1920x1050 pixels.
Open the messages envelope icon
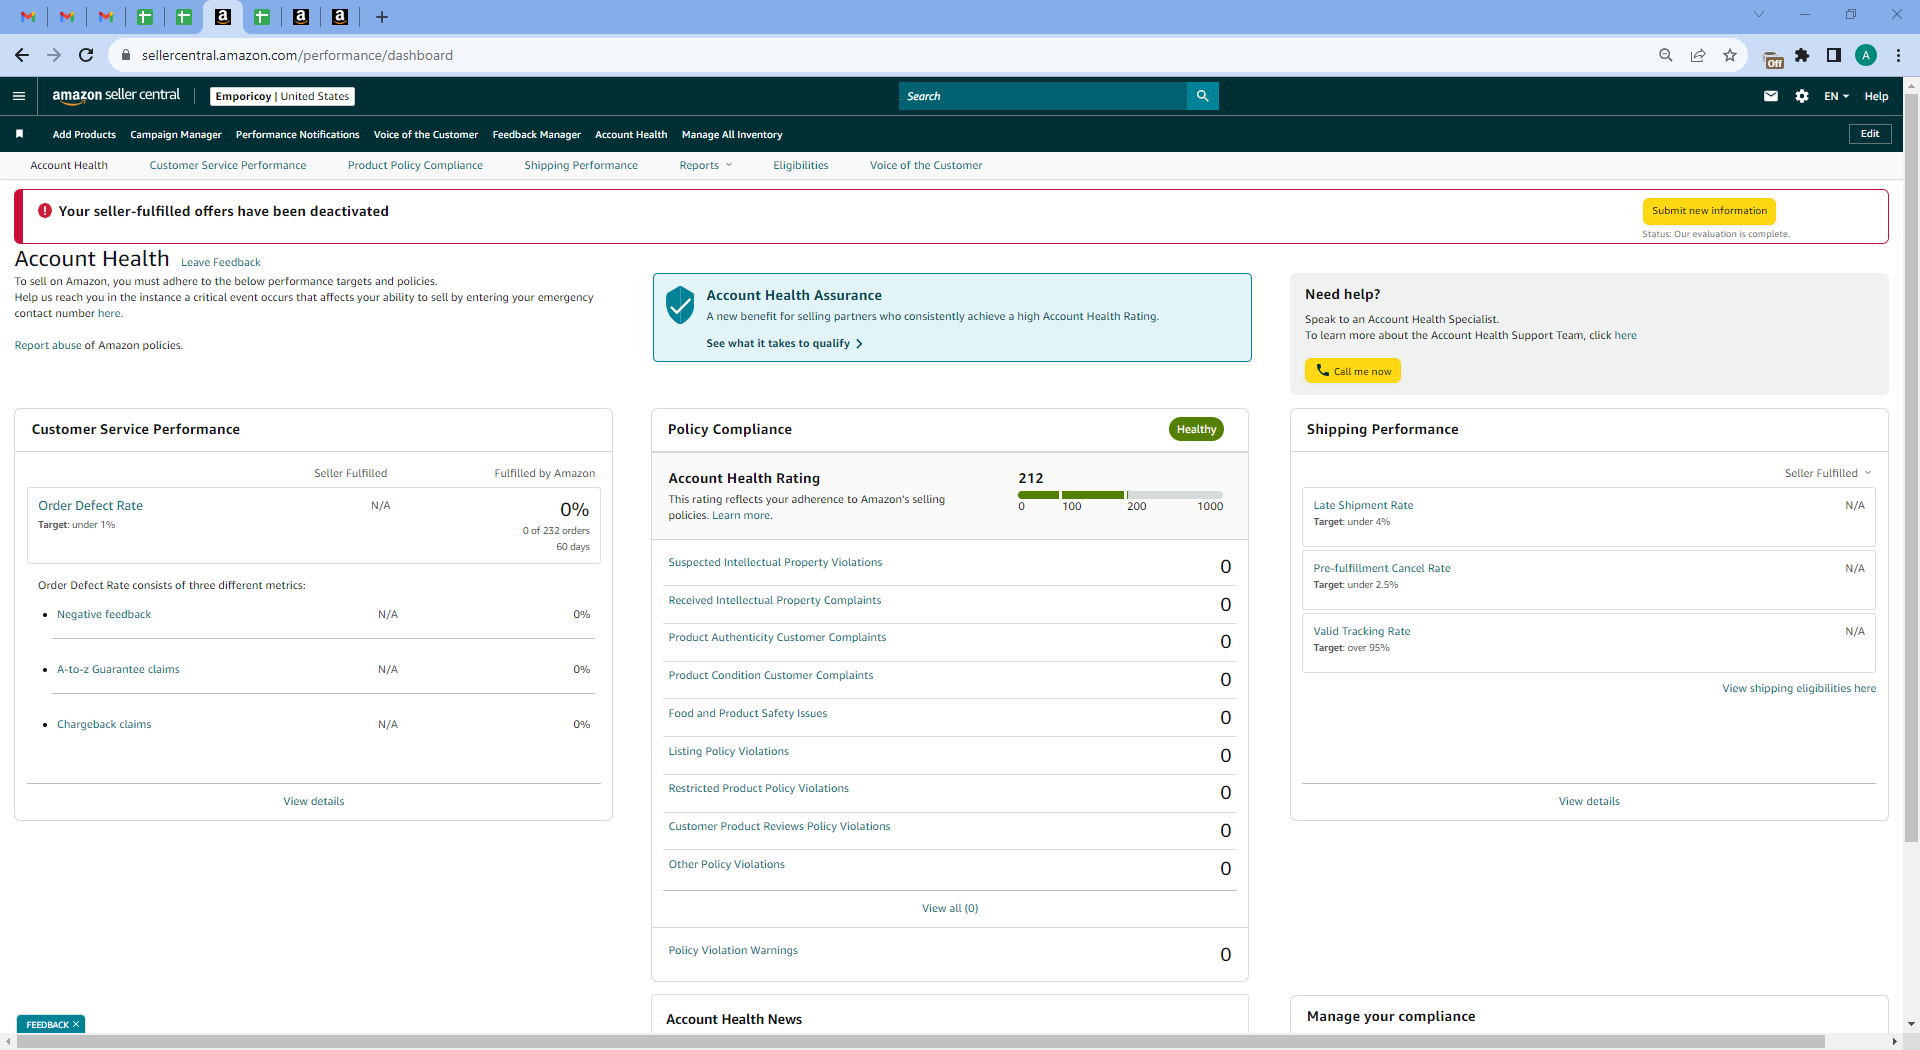(1770, 96)
